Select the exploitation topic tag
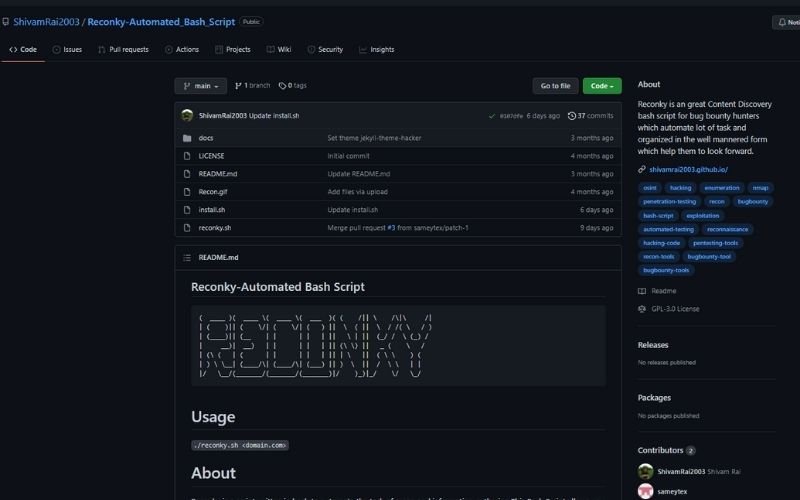 703,215
